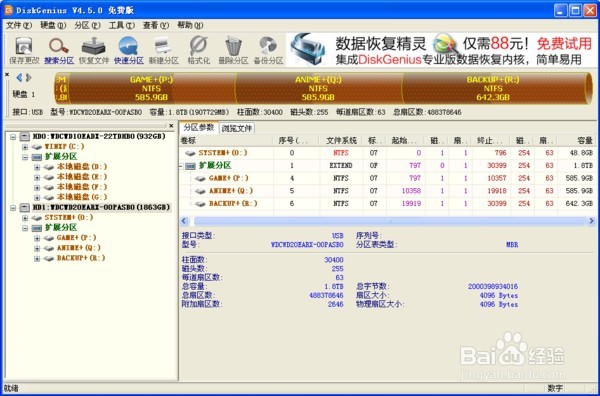Image resolution: width=600 pixels, height=396 pixels.
Task: Switch to the 浏览文件 tab
Action: coord(237,128)
